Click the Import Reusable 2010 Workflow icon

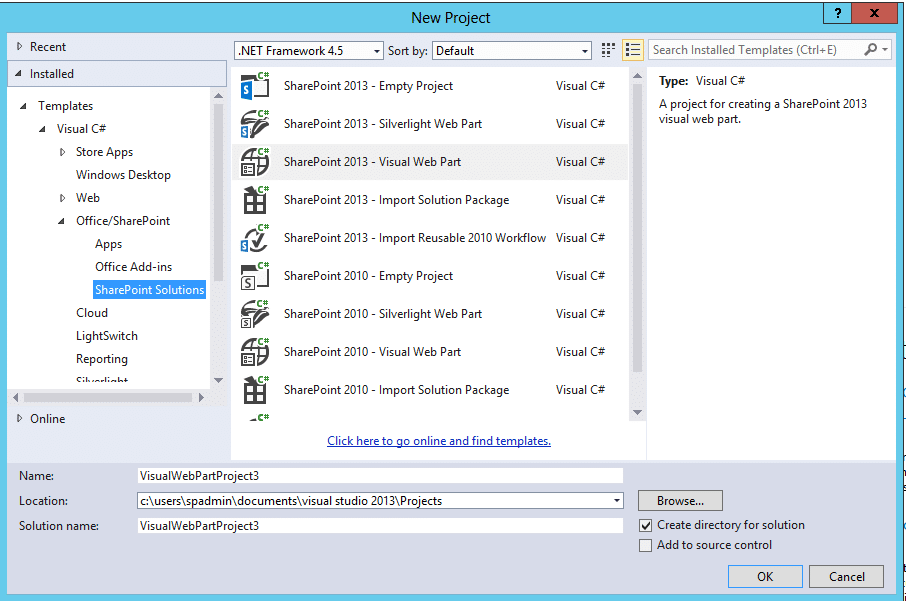coord(255,238)
